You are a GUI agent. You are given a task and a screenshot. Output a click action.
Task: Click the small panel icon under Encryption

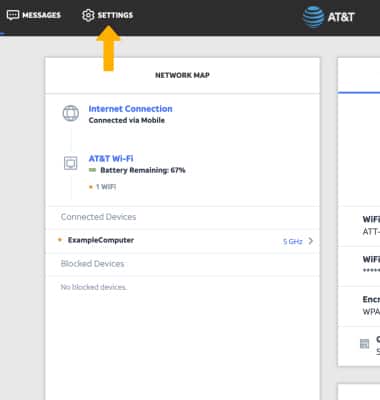point(365,343)
